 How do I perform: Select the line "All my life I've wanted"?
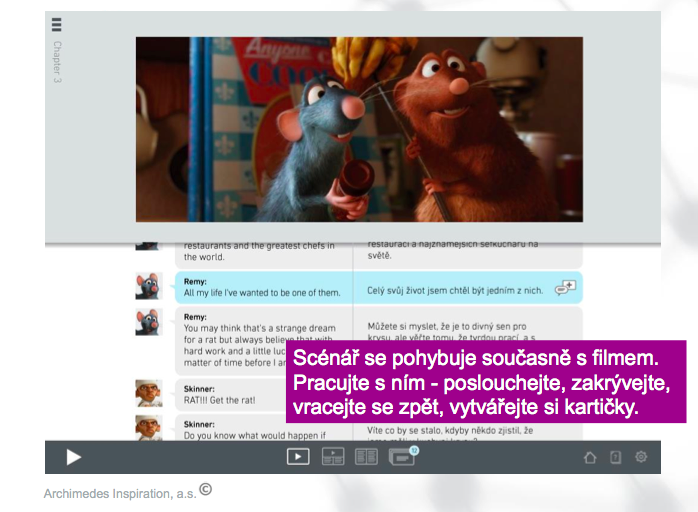(x=262, y=293)
